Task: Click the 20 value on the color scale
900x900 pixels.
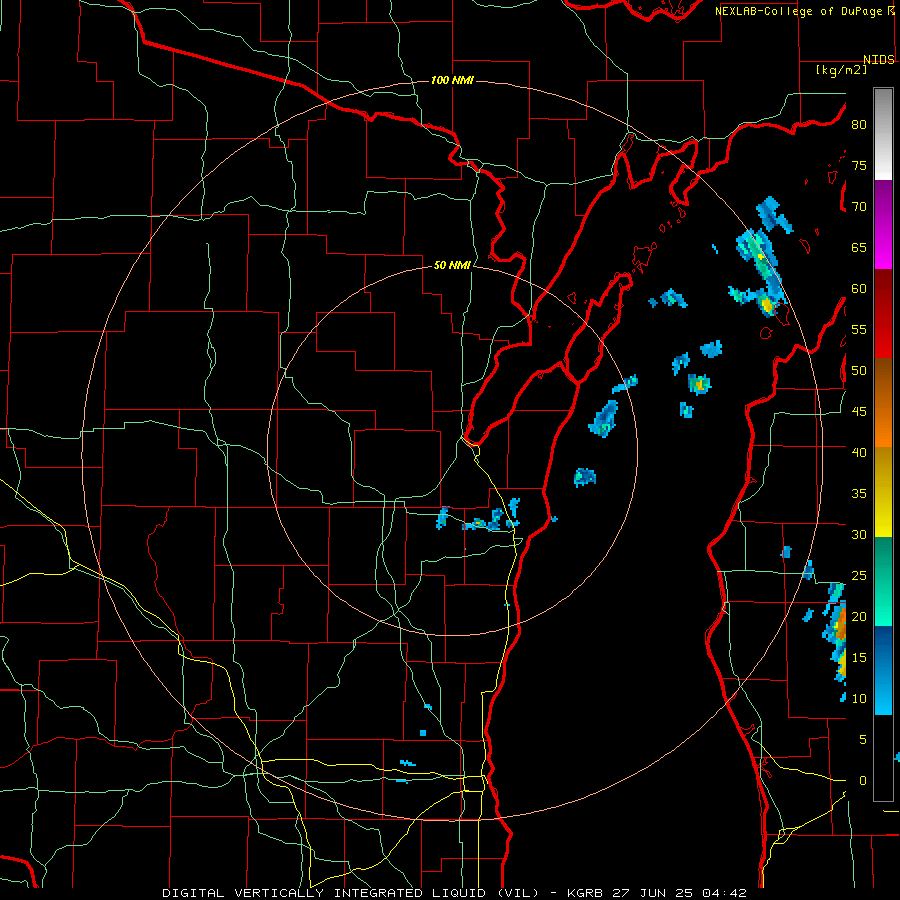Action: coord(859,616)
